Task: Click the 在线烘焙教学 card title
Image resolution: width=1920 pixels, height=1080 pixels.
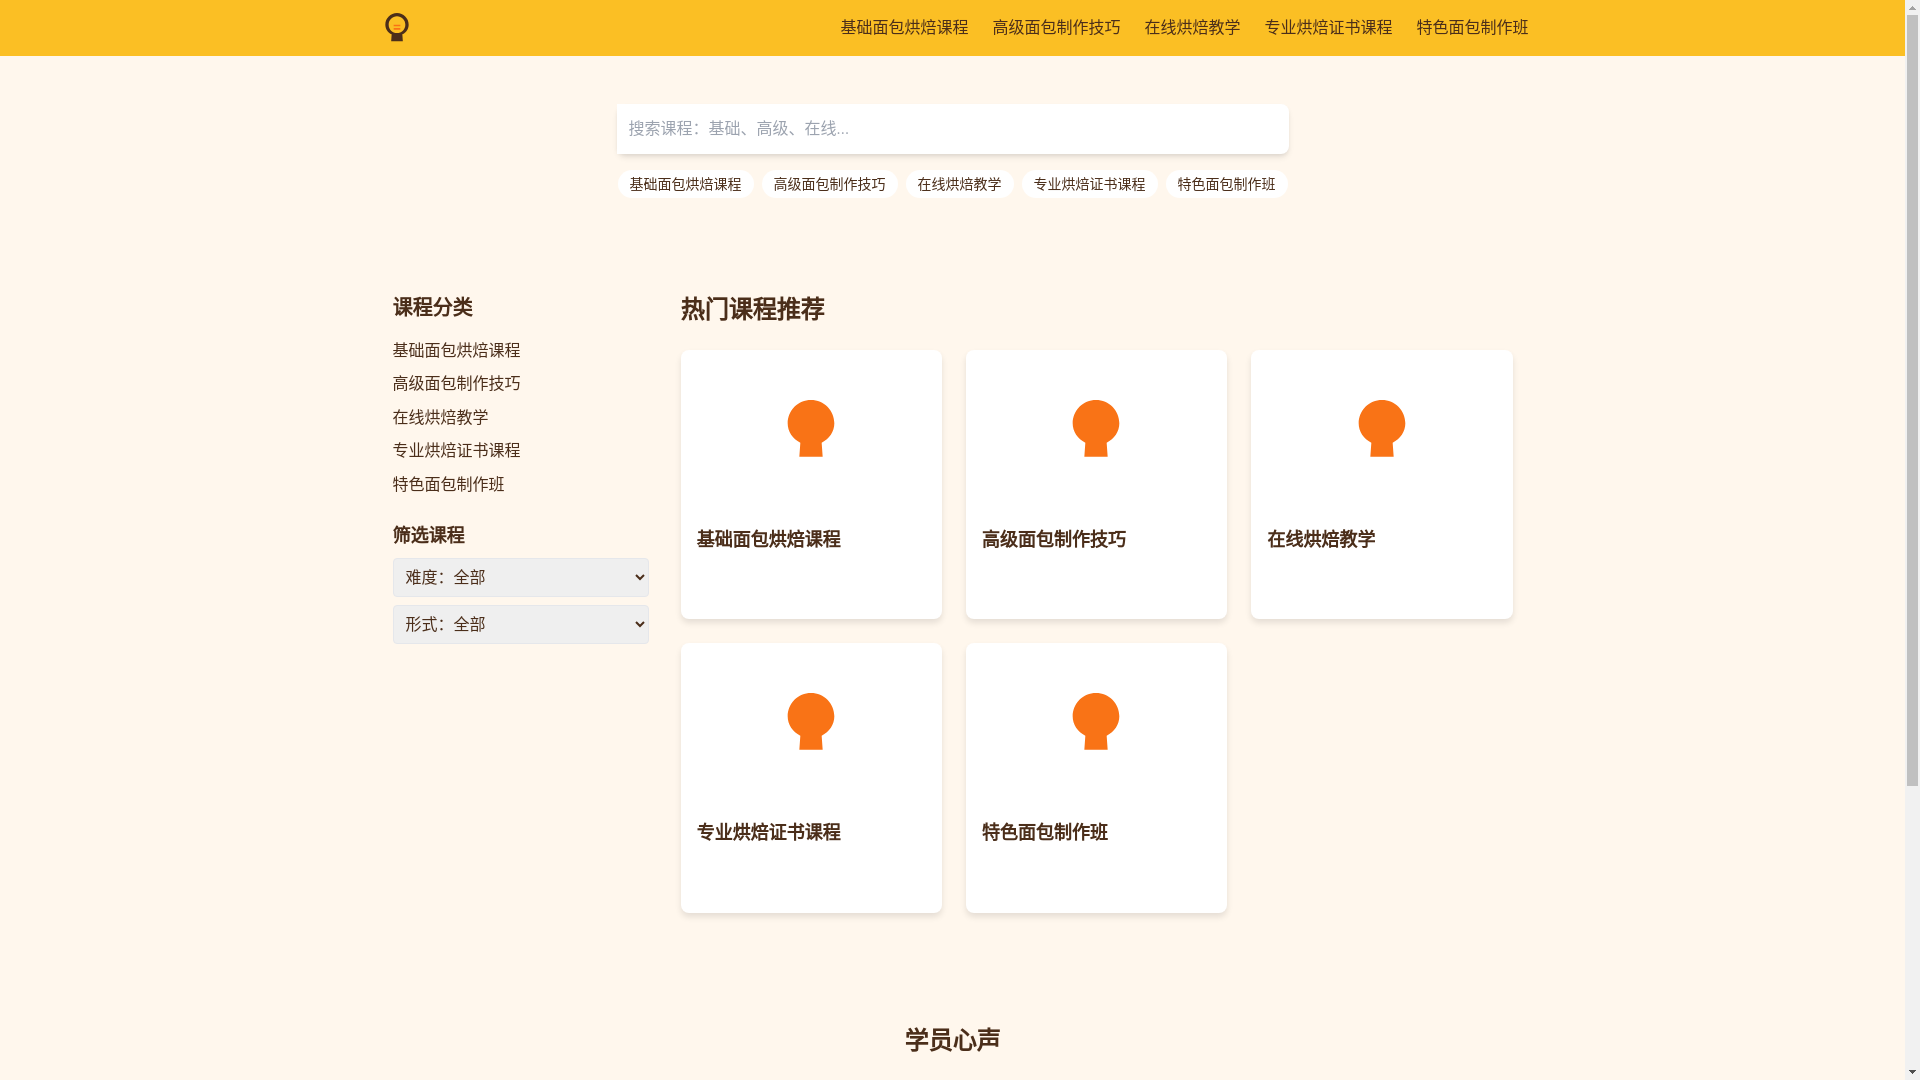Action: coord(1320,539)
